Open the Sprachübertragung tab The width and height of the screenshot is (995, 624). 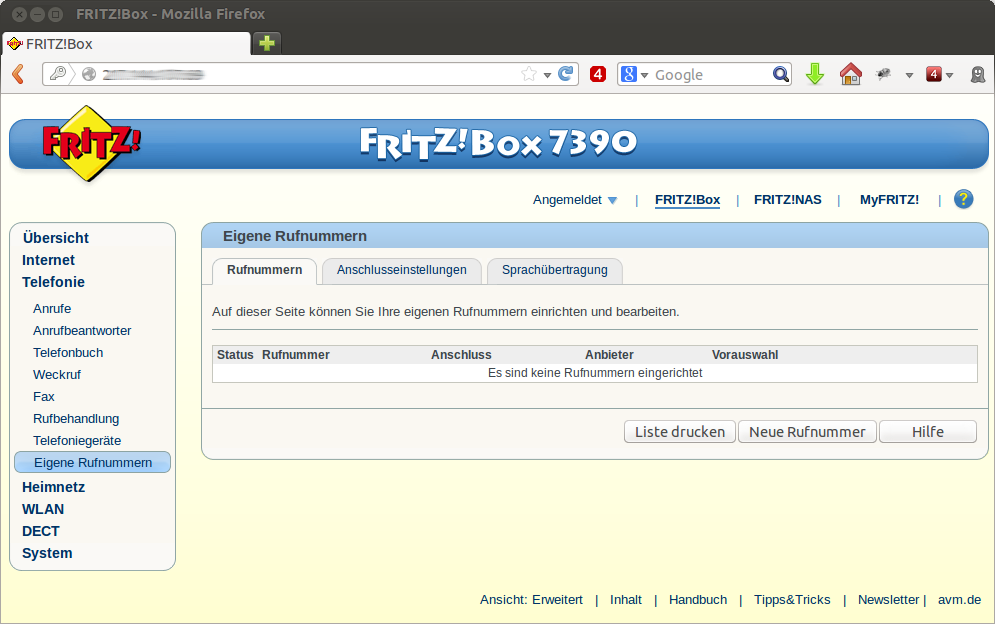[x=555, y=270]
